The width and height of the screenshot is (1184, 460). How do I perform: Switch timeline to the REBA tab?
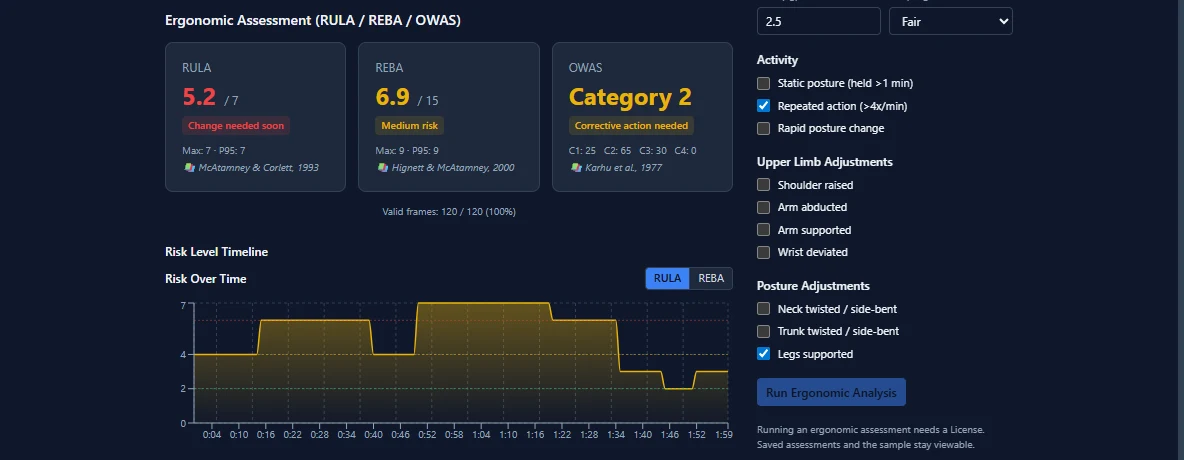711,278
